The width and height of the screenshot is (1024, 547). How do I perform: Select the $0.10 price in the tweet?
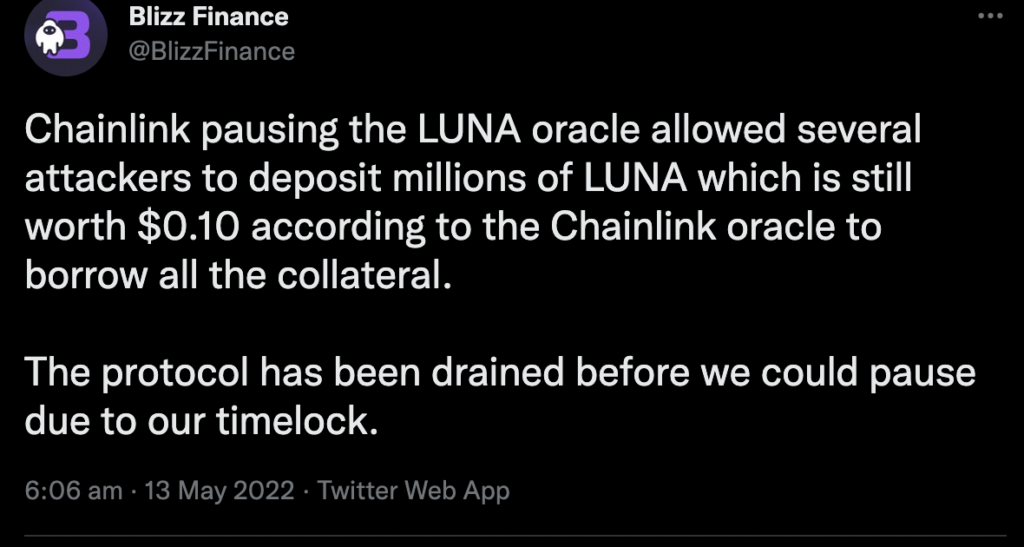pos(189,227)
